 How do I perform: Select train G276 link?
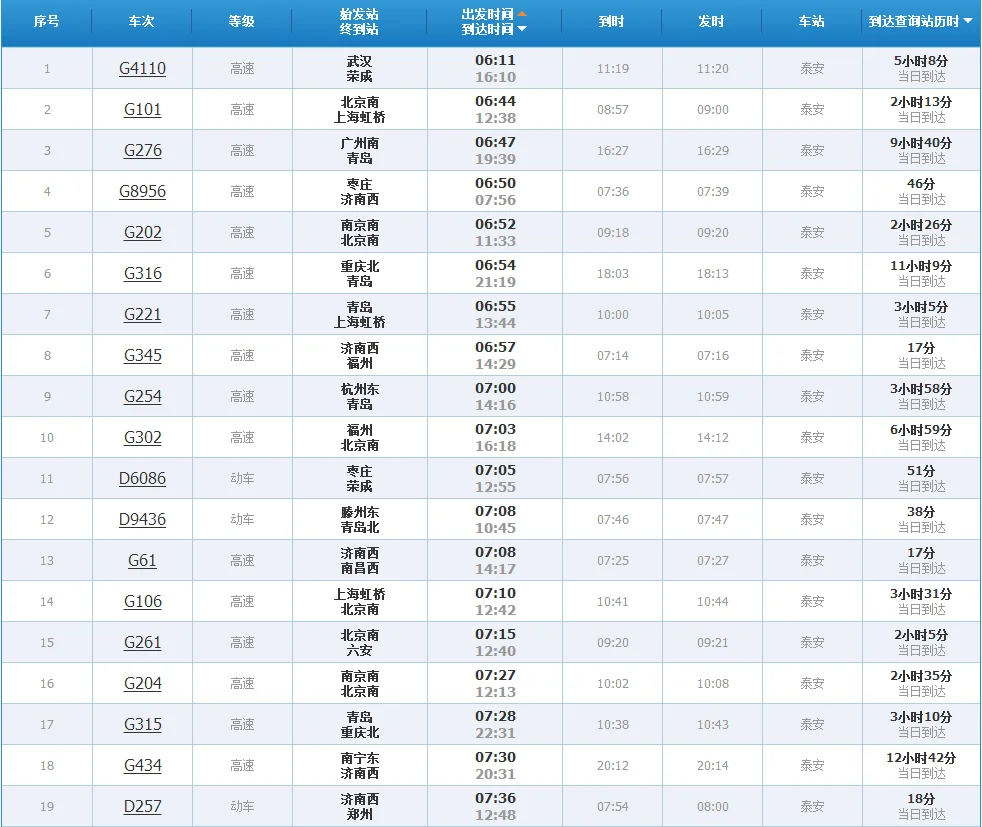(x=142, y=150)
